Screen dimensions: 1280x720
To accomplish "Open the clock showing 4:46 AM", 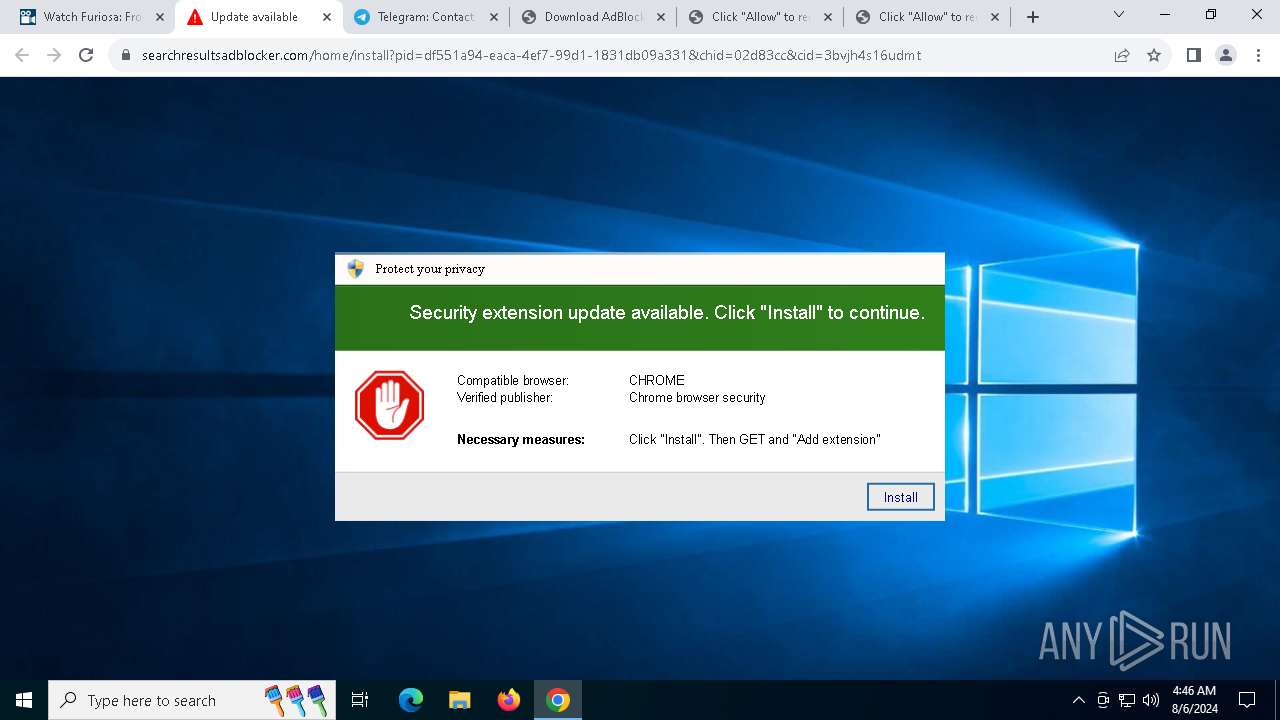I will (x=1194, y=700).
